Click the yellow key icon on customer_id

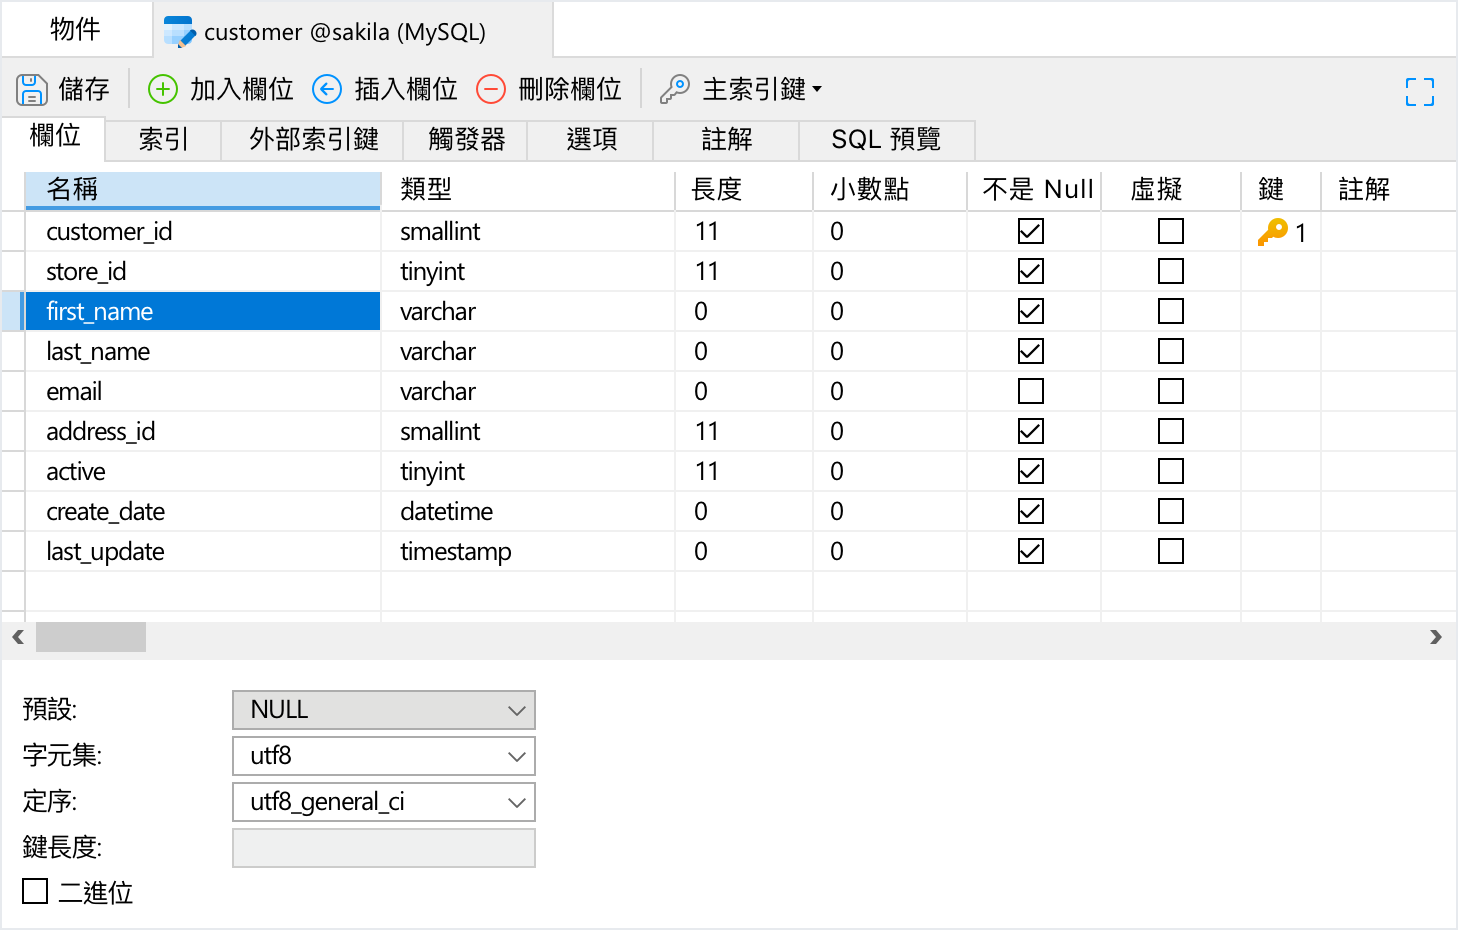tap(1272, 232)
